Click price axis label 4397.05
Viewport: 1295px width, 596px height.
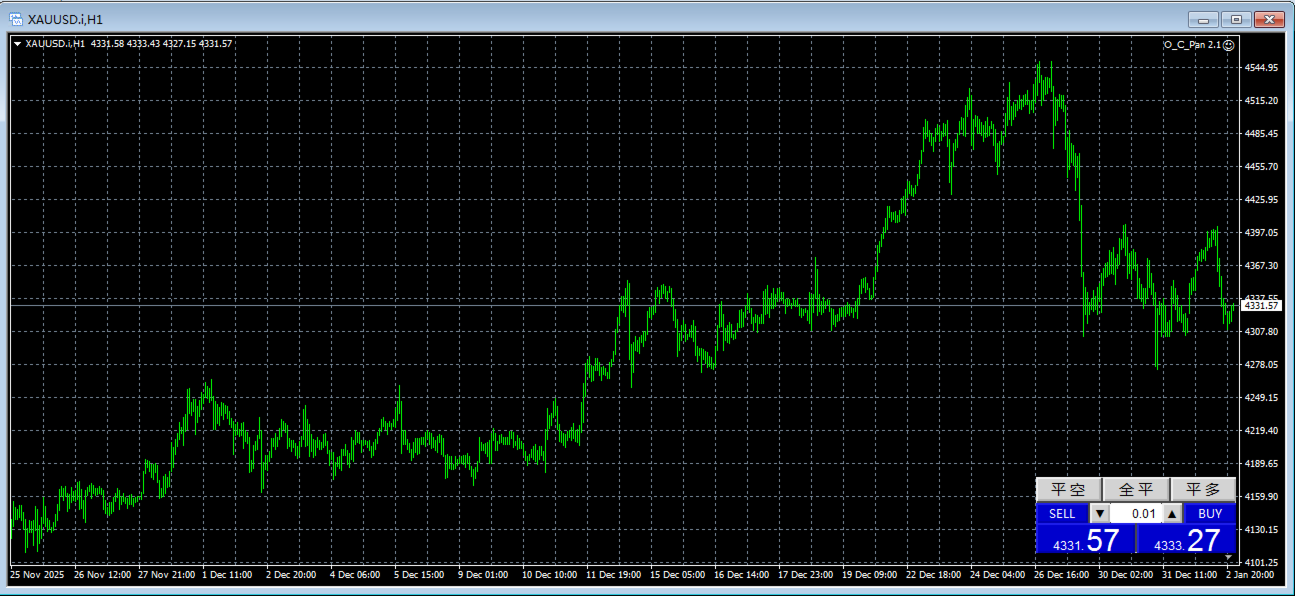click(1262, 233)
